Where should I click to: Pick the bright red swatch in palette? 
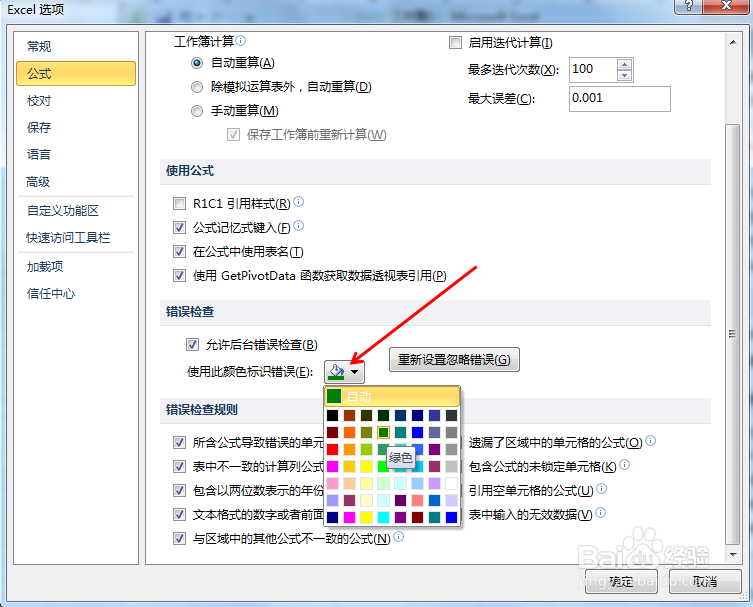[x=332, y=449]
